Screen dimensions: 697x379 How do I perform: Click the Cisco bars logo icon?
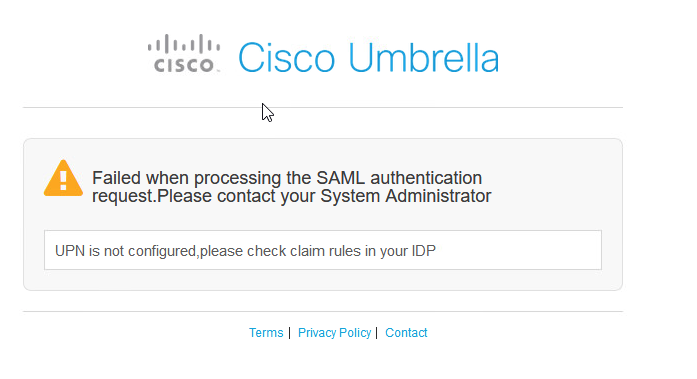click(184, 44)
